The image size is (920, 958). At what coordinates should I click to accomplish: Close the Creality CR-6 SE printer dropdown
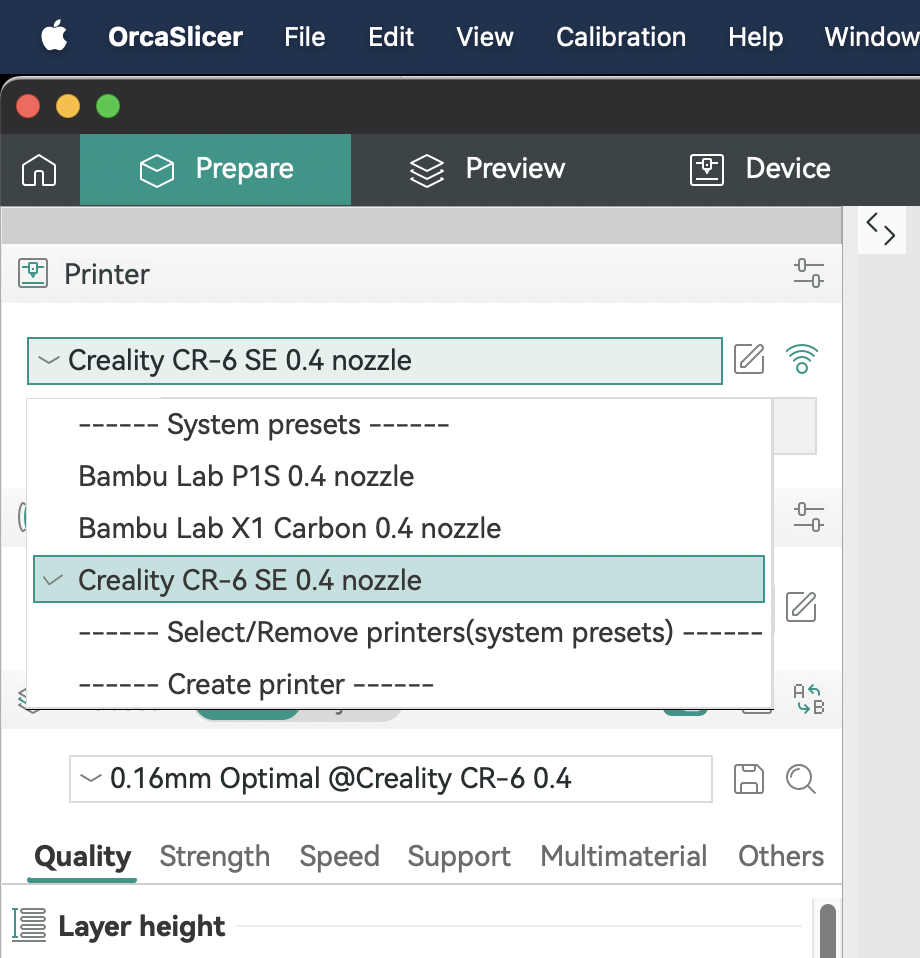(374, 361)
